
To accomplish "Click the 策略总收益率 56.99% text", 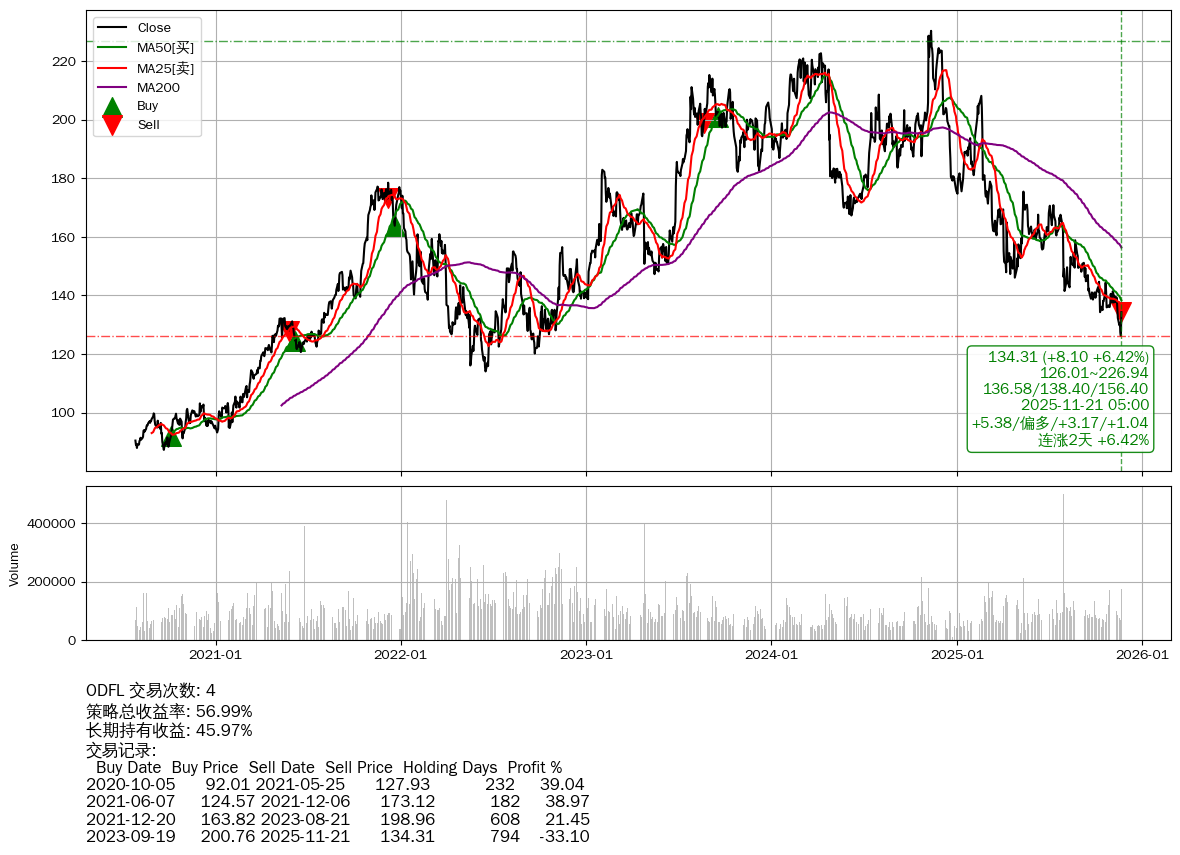I will click(169, 711).
